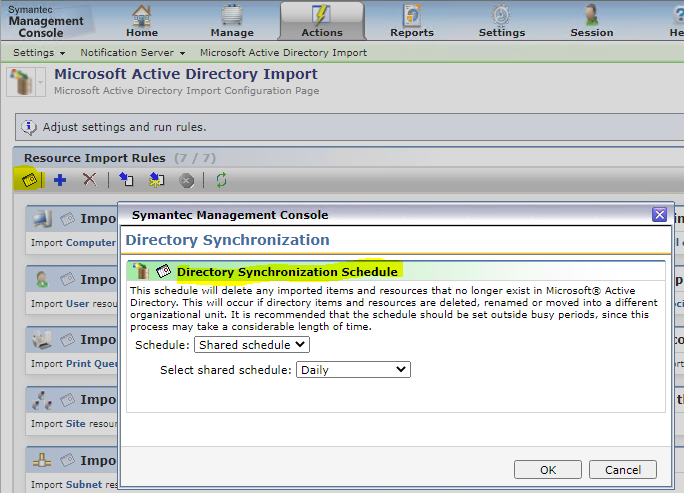Click schedule icon in Import Subnet rule header
Screen dimensions: 684x493
tap(67, 460)
